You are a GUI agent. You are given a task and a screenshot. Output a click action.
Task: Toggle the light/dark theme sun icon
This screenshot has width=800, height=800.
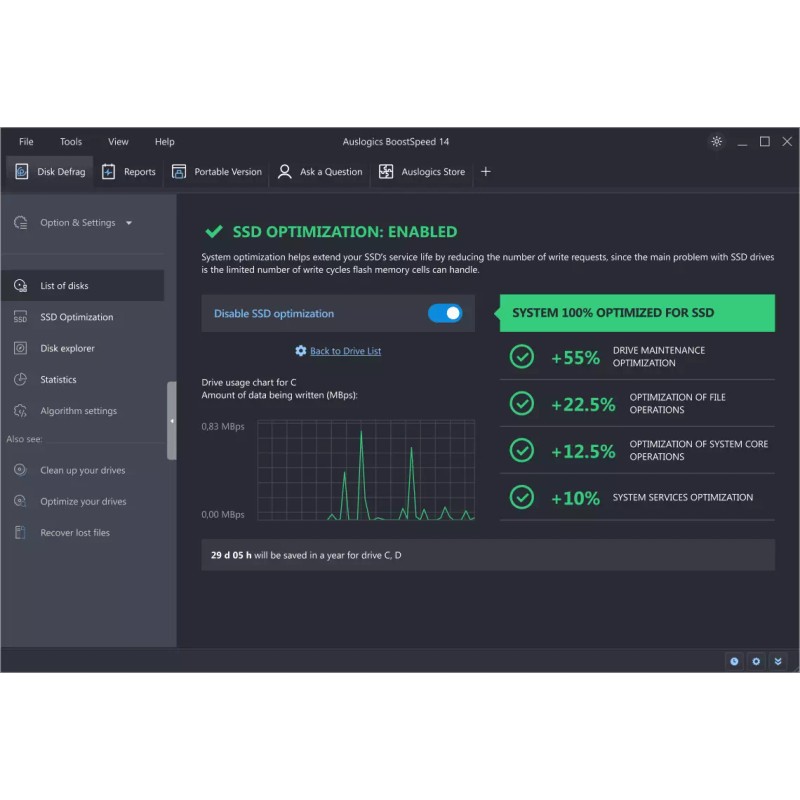coord(716,142)
